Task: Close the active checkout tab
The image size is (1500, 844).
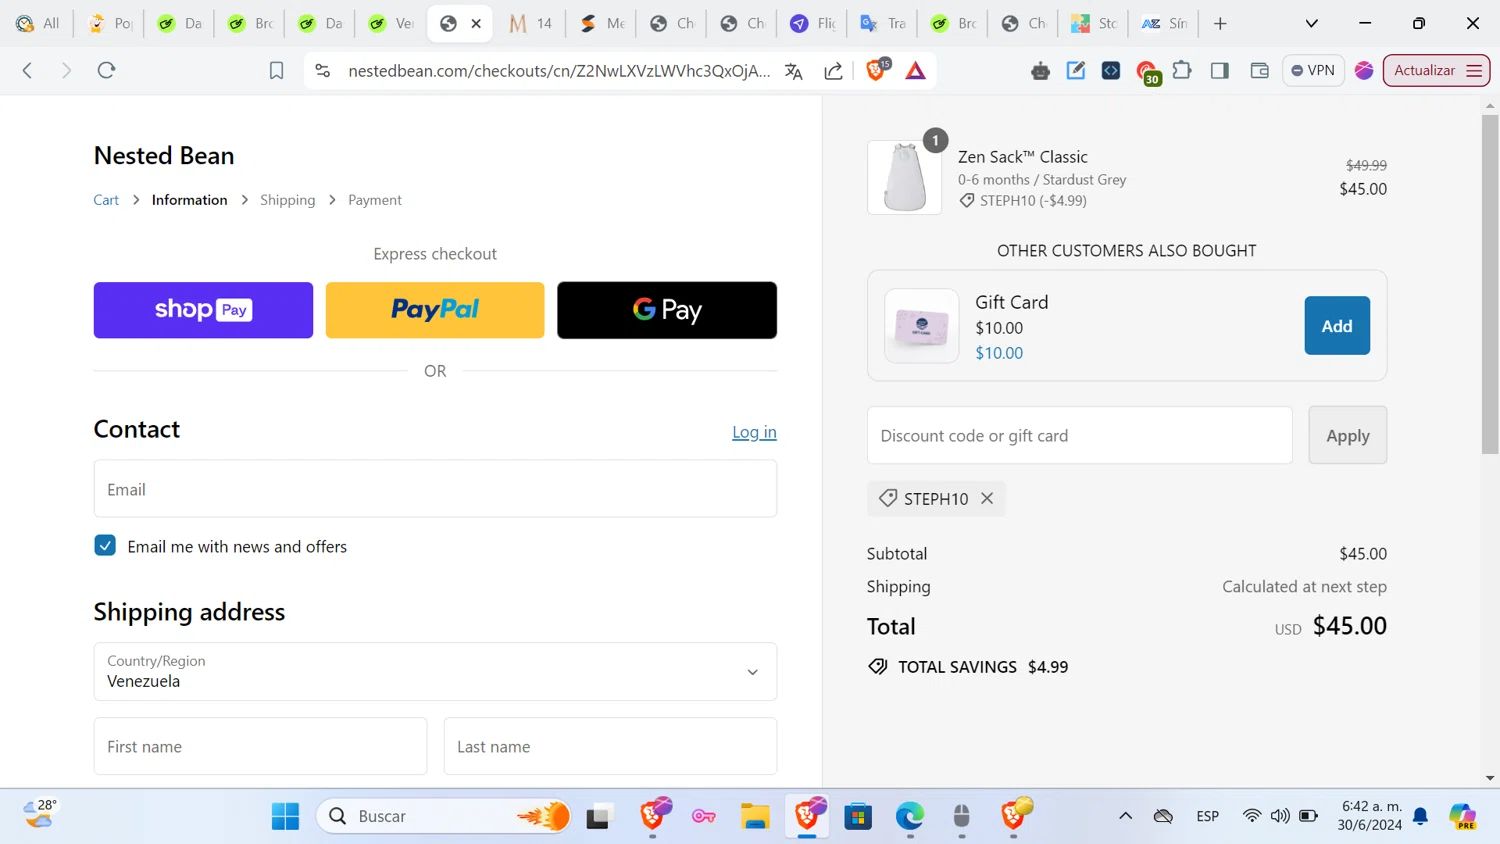Action: click(x=476, y=23)
